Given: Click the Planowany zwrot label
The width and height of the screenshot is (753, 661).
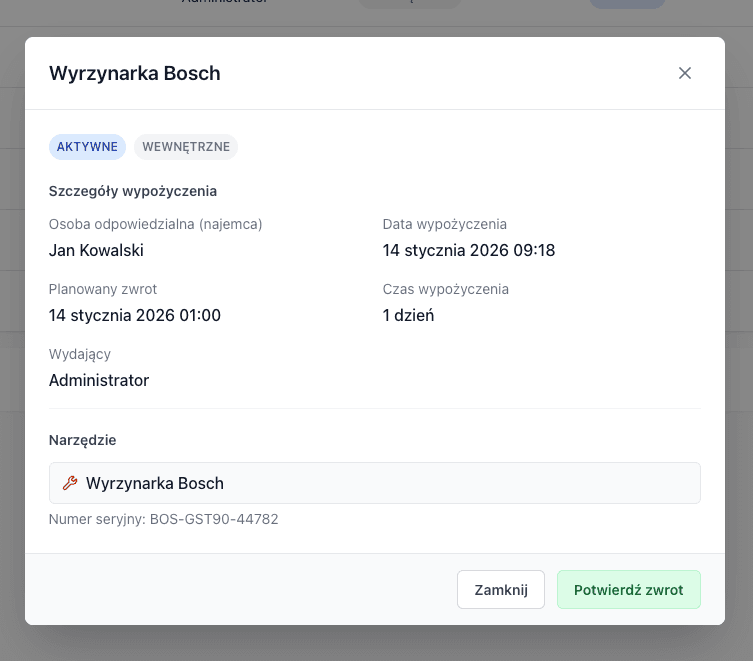Looking at the screenshot, I should (x=103, y=289).
